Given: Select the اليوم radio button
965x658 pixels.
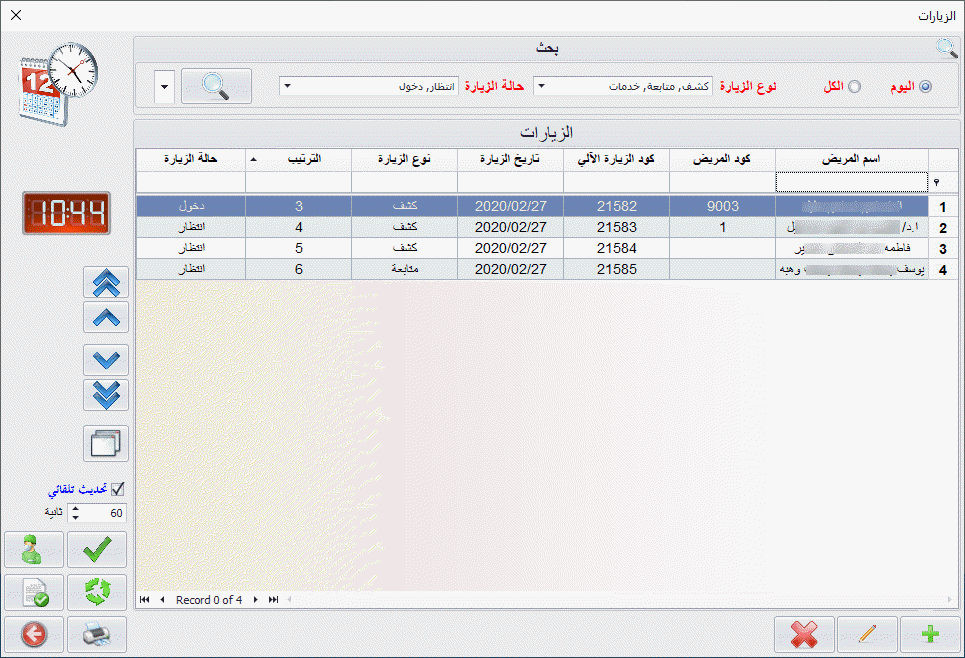Looking at the screenshot, I should [x=925, y=87].
